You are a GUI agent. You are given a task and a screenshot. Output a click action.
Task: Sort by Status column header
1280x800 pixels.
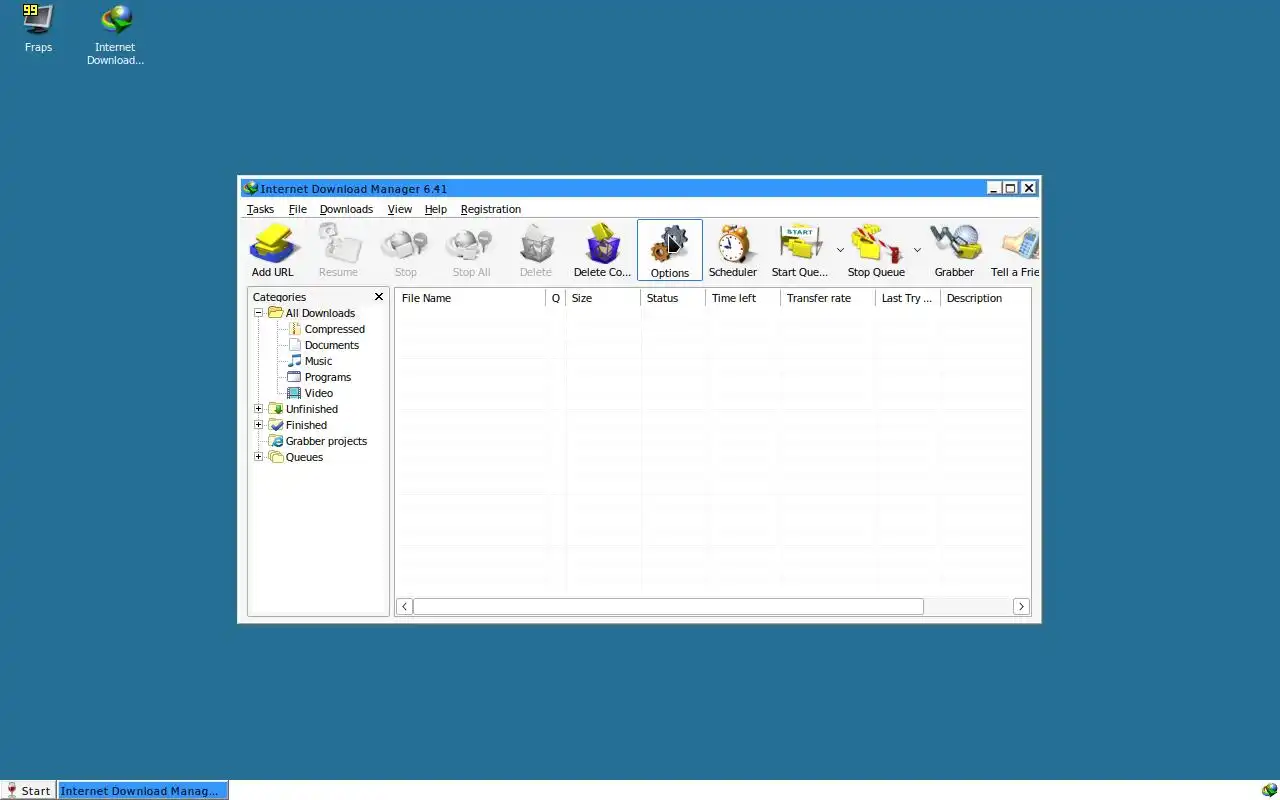click(x=673, y=298)
